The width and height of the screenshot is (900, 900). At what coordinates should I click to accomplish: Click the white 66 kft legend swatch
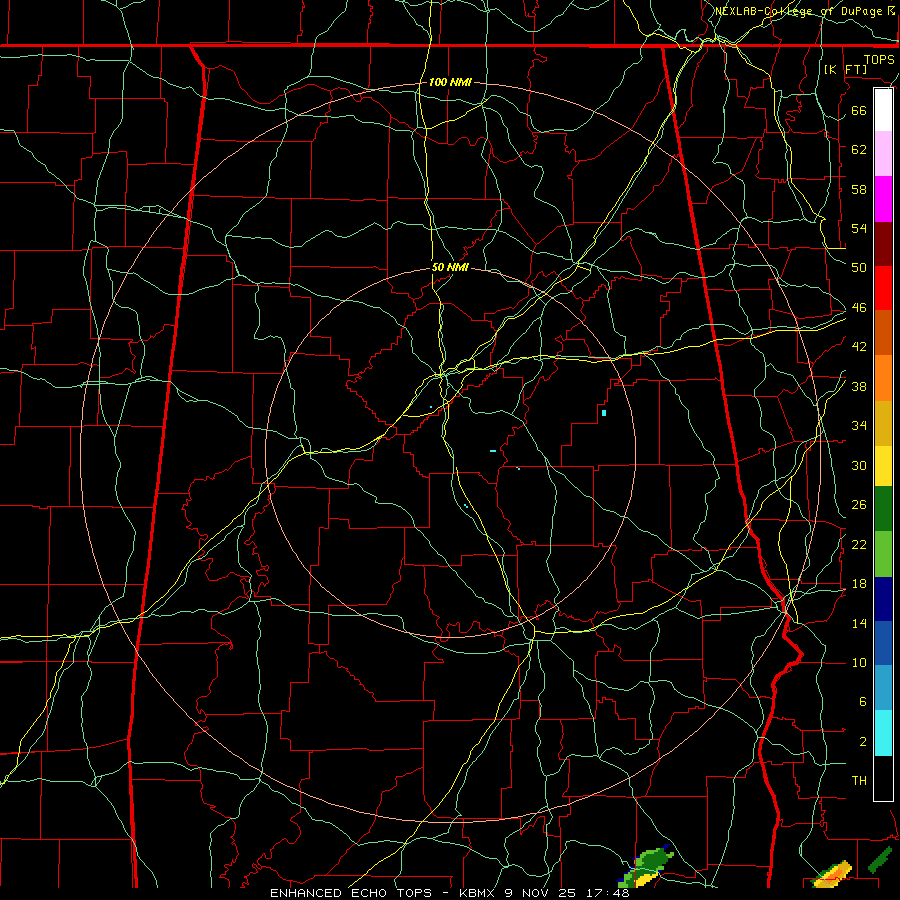tap(883, 110)
